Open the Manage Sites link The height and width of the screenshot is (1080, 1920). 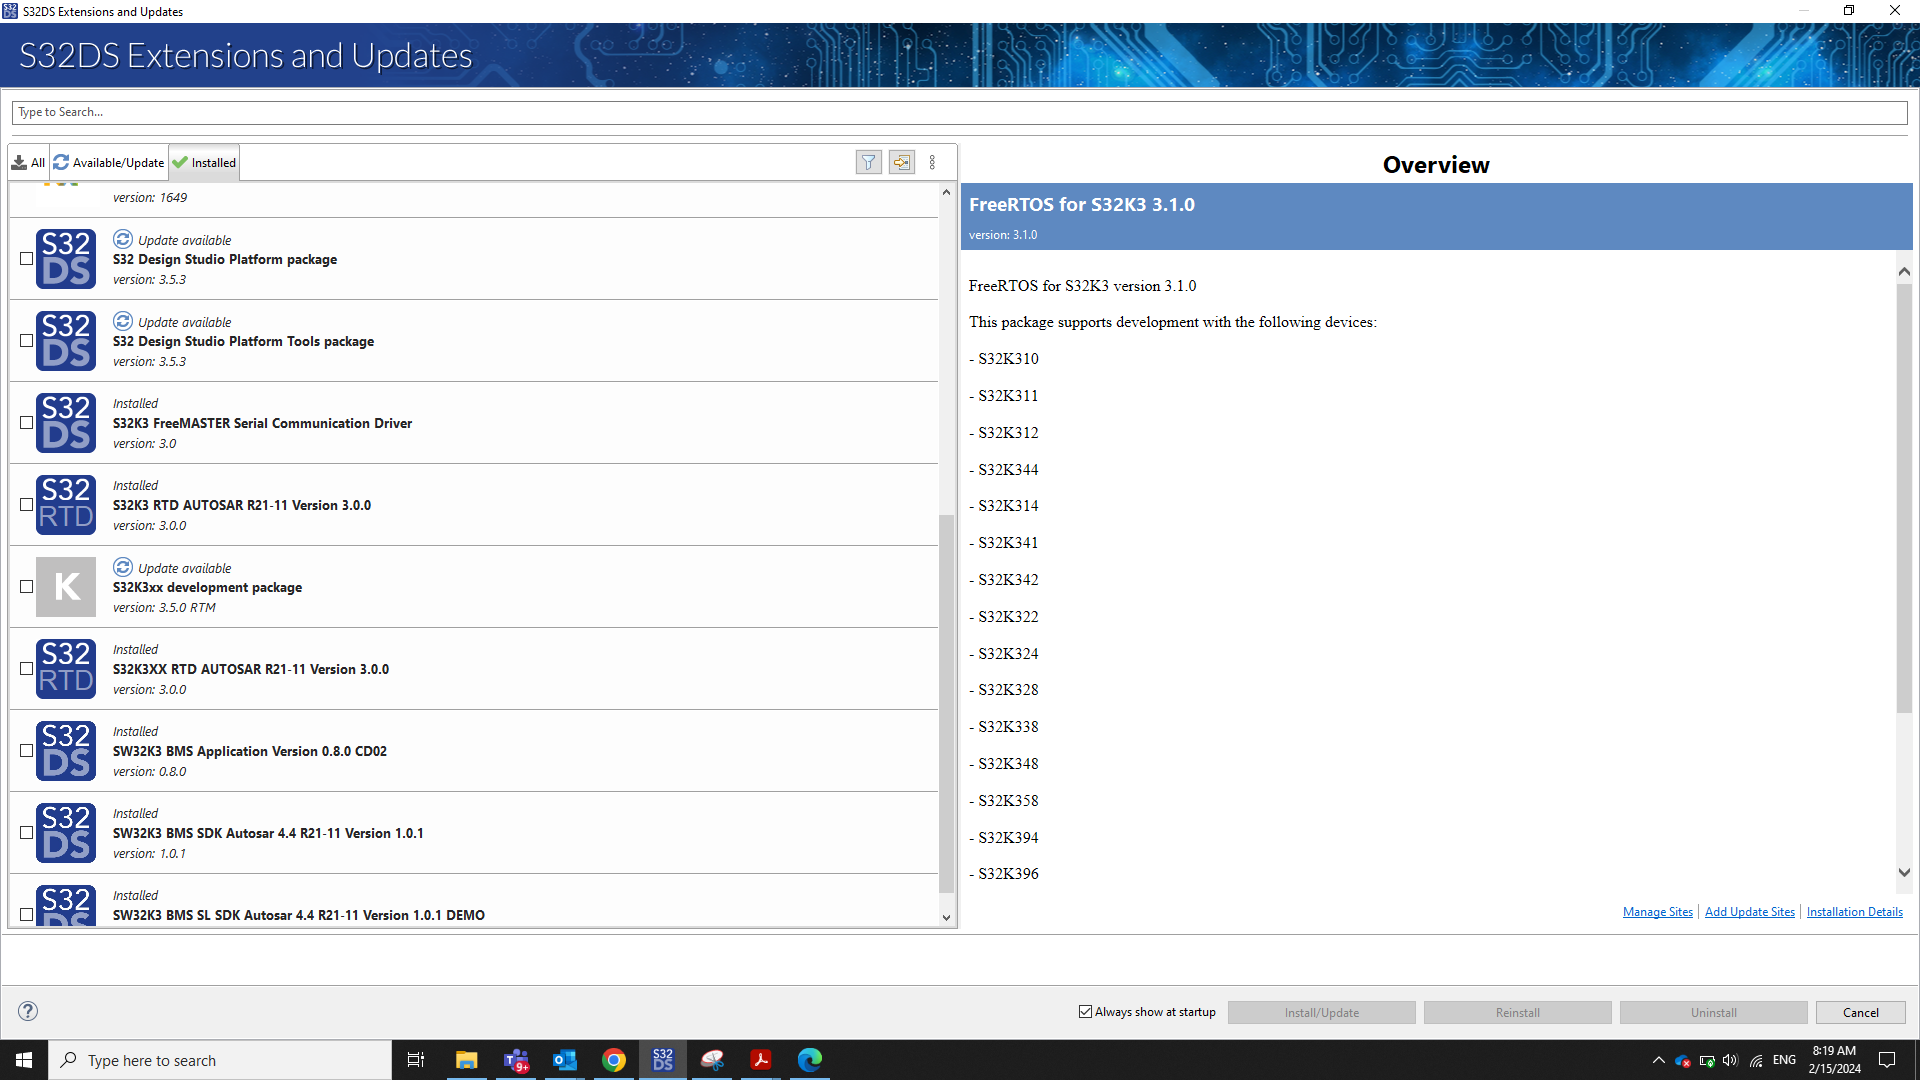[1657, 912]
